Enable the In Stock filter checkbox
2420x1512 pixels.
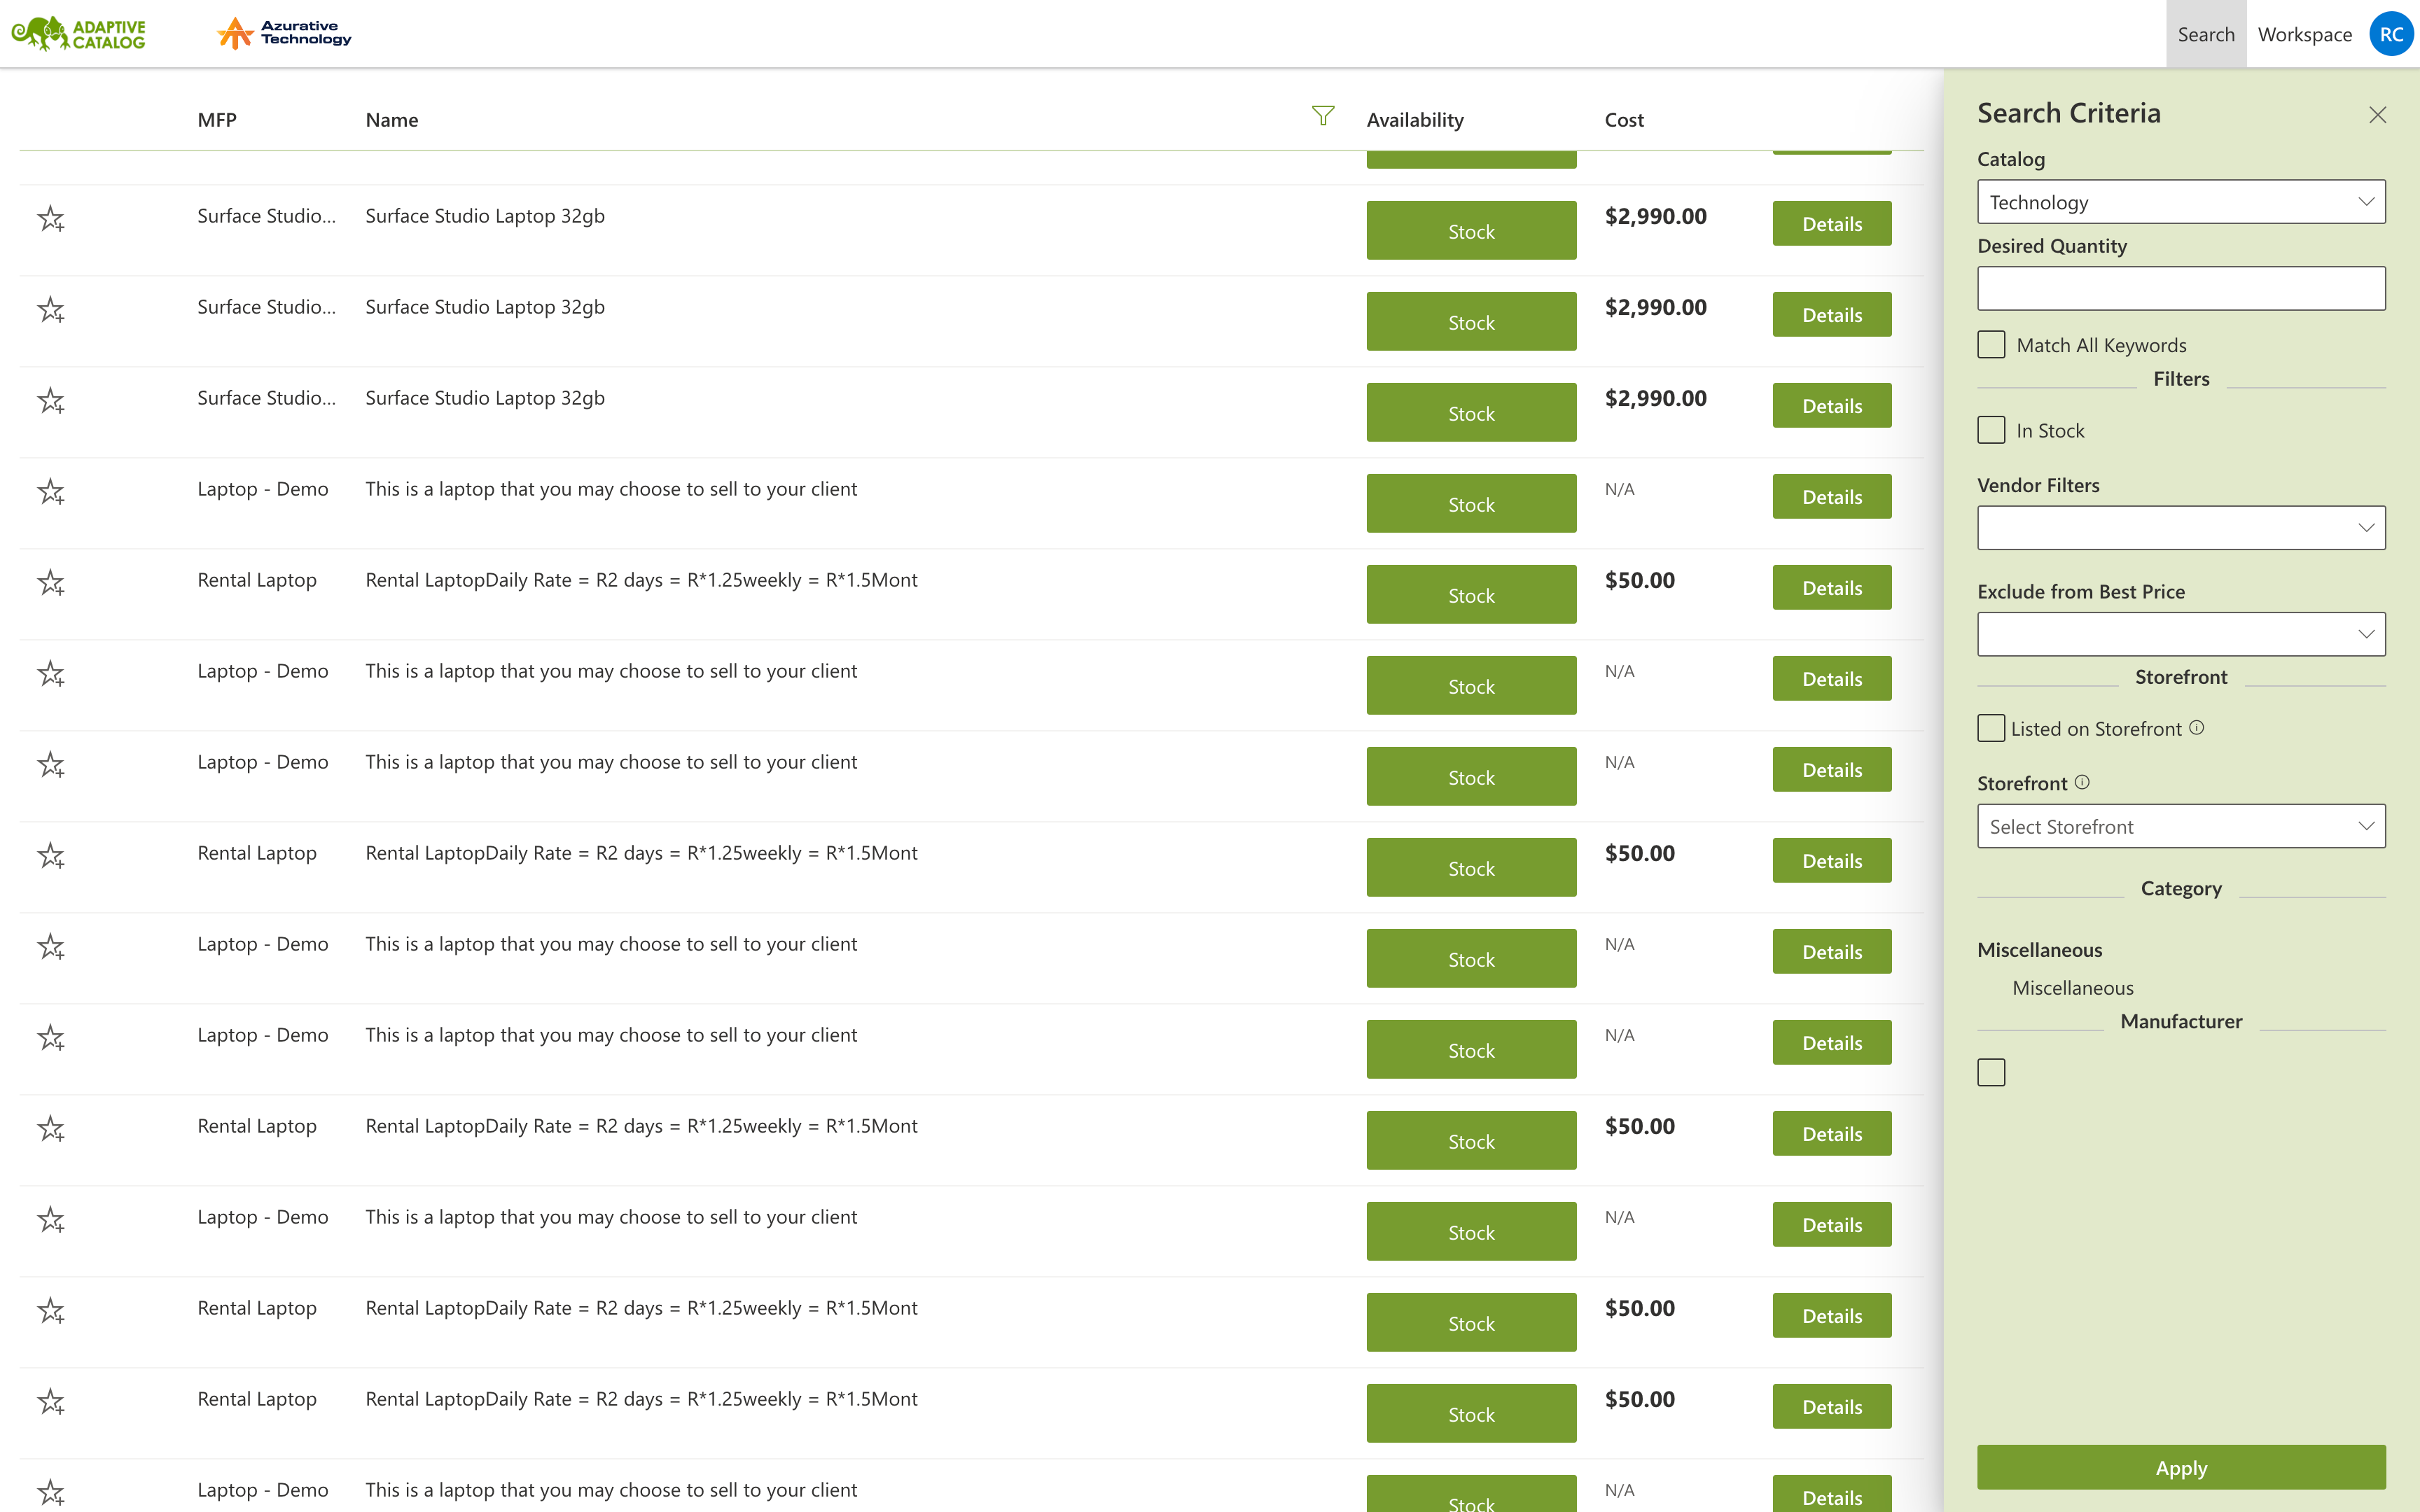1991,430
